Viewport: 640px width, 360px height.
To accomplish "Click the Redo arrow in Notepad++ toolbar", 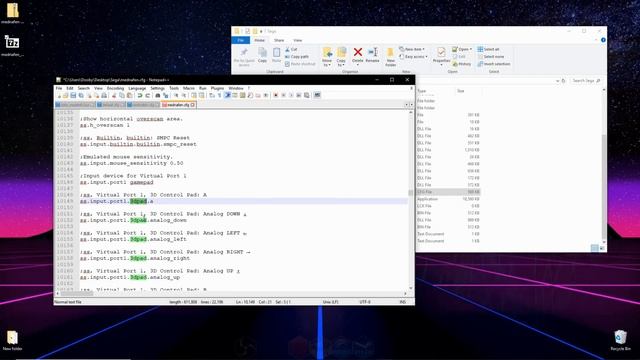I will point(148,96).
